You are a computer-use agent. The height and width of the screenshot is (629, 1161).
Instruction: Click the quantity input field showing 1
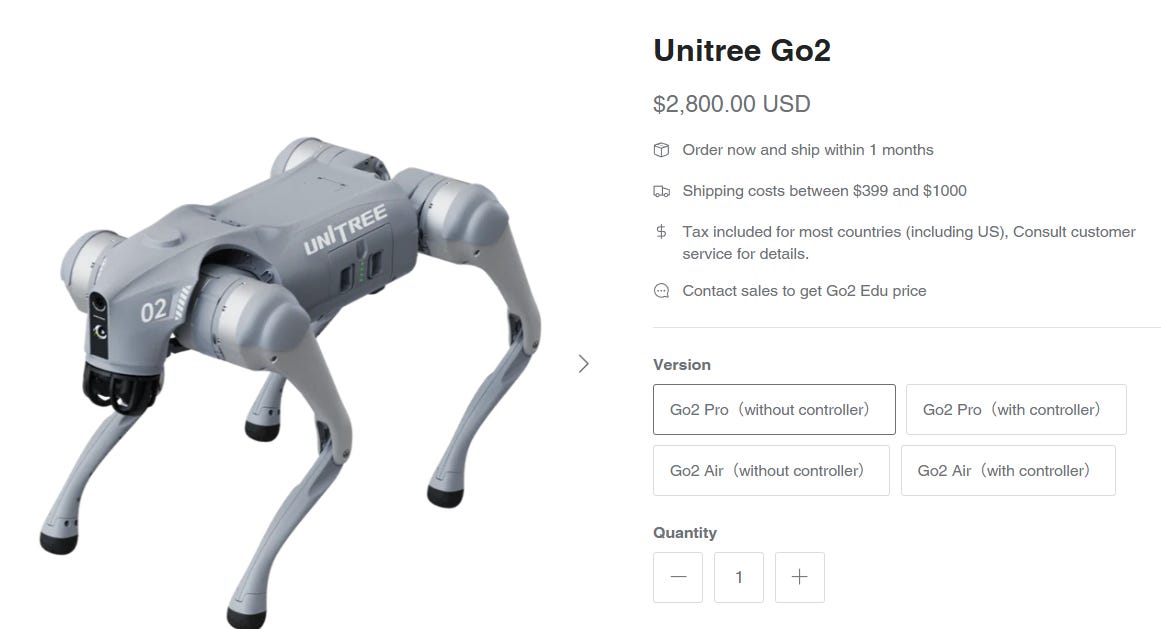coord(739,577)
